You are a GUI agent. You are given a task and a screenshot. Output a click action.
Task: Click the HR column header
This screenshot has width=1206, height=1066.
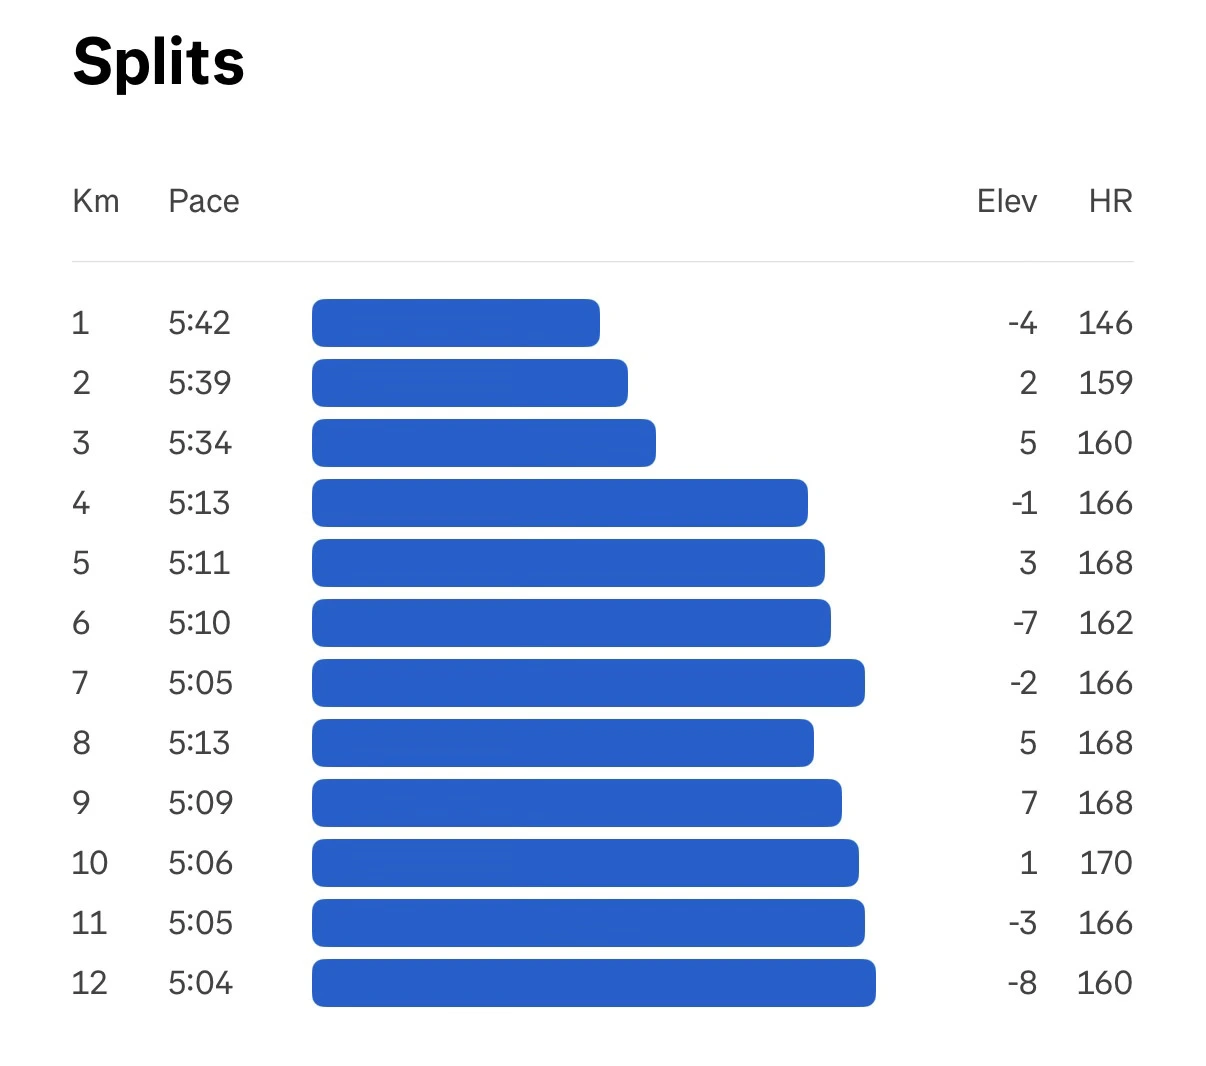[1110, 201]
